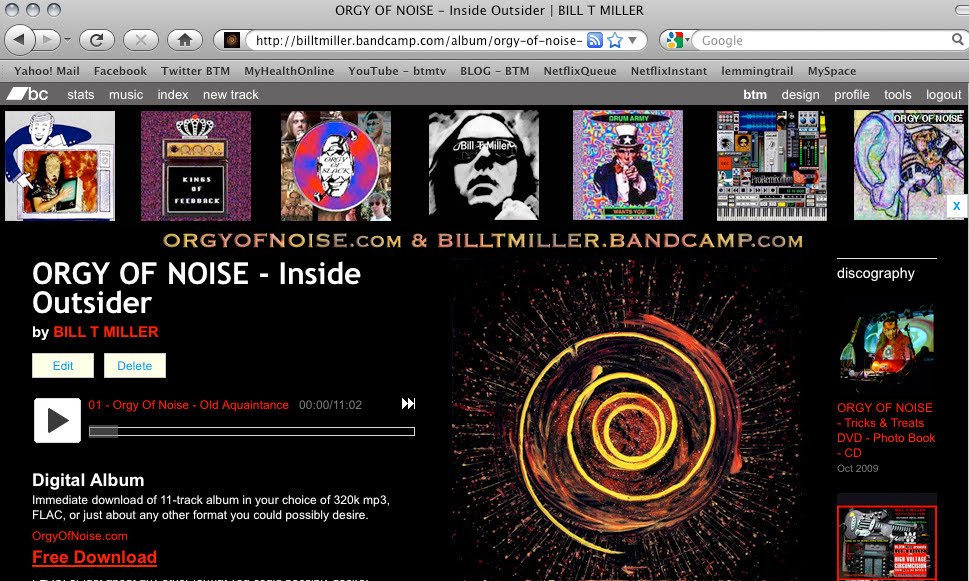Viewport: 969px width, 581px height.
Task: Open the index menu item
Action: [172, 95]
